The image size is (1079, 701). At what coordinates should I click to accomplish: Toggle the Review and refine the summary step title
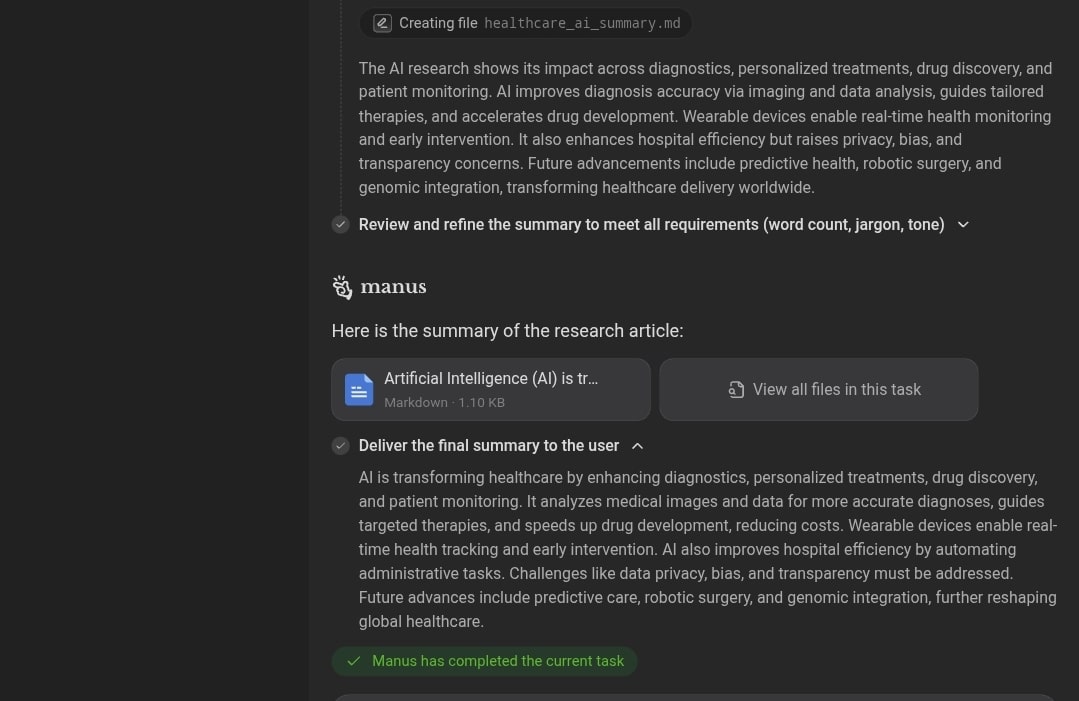[x=651, y=224]
